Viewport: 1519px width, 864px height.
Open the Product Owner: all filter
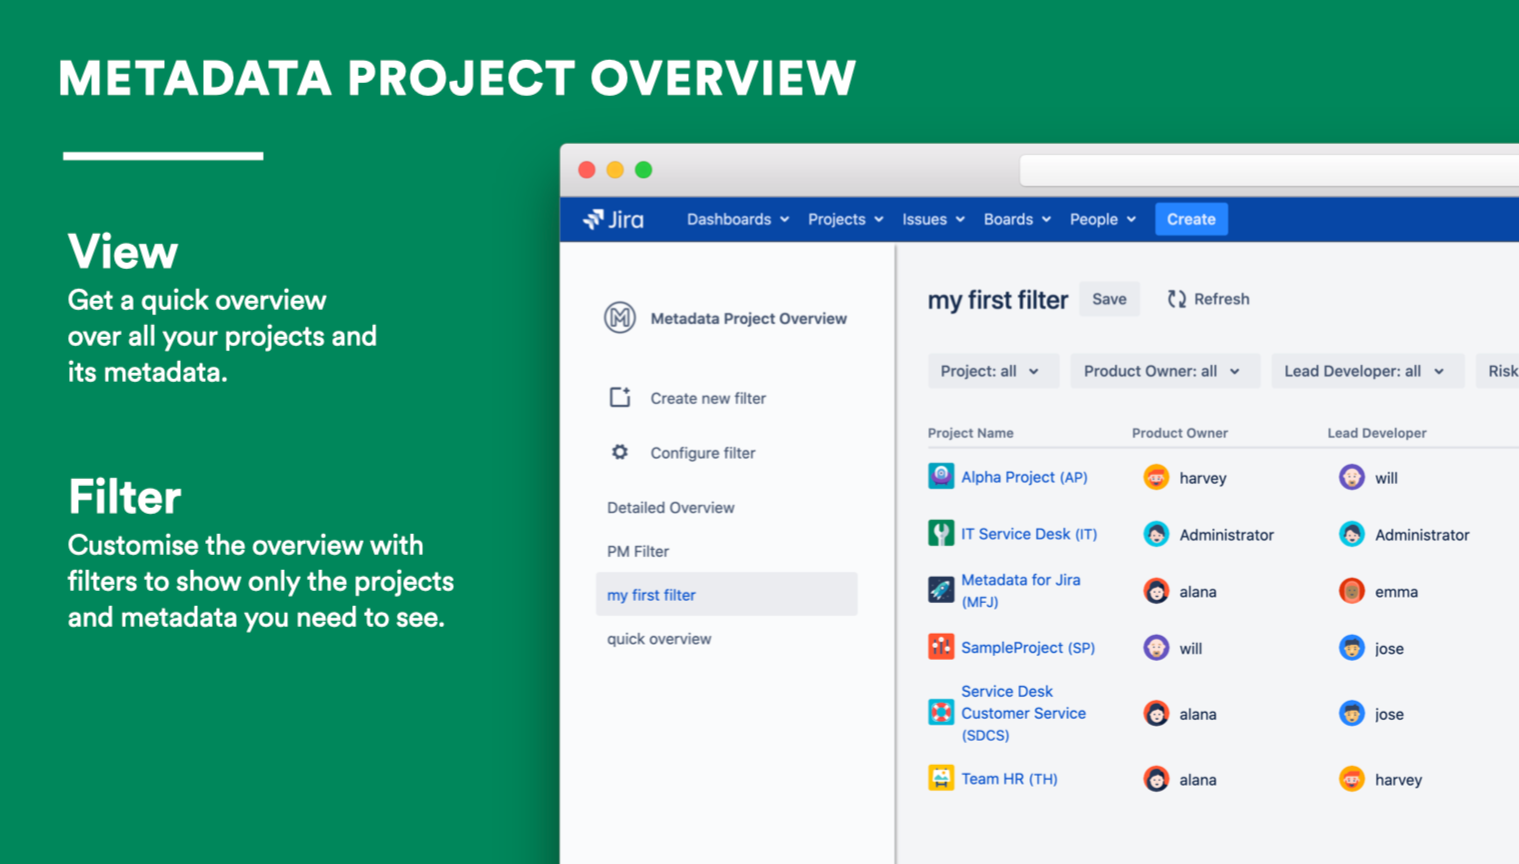[x=1163, y=371]
